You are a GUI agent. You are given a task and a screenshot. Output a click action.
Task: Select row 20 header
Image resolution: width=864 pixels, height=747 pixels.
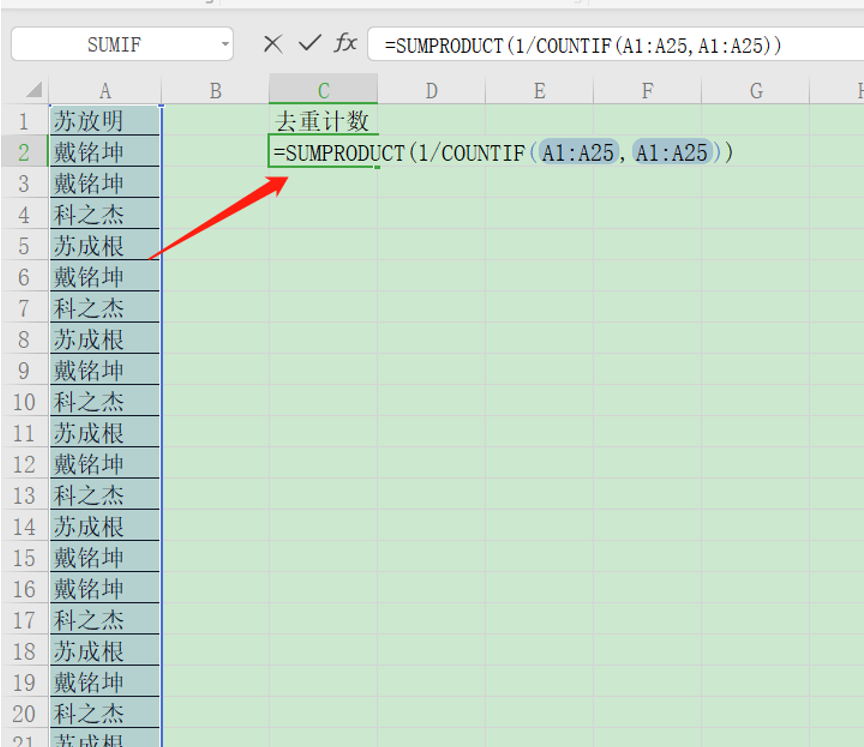click(24, 712)
